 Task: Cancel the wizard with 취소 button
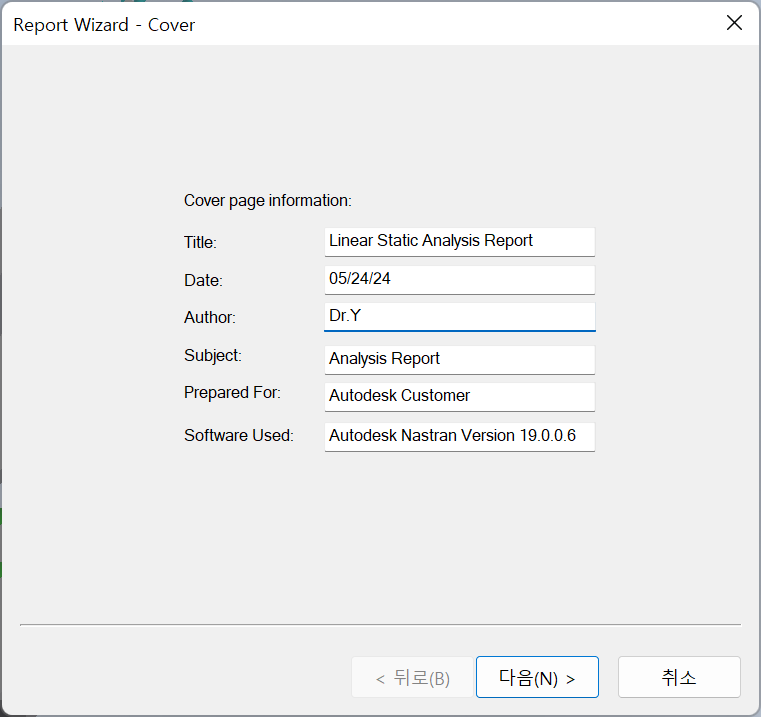click(679, 677)
